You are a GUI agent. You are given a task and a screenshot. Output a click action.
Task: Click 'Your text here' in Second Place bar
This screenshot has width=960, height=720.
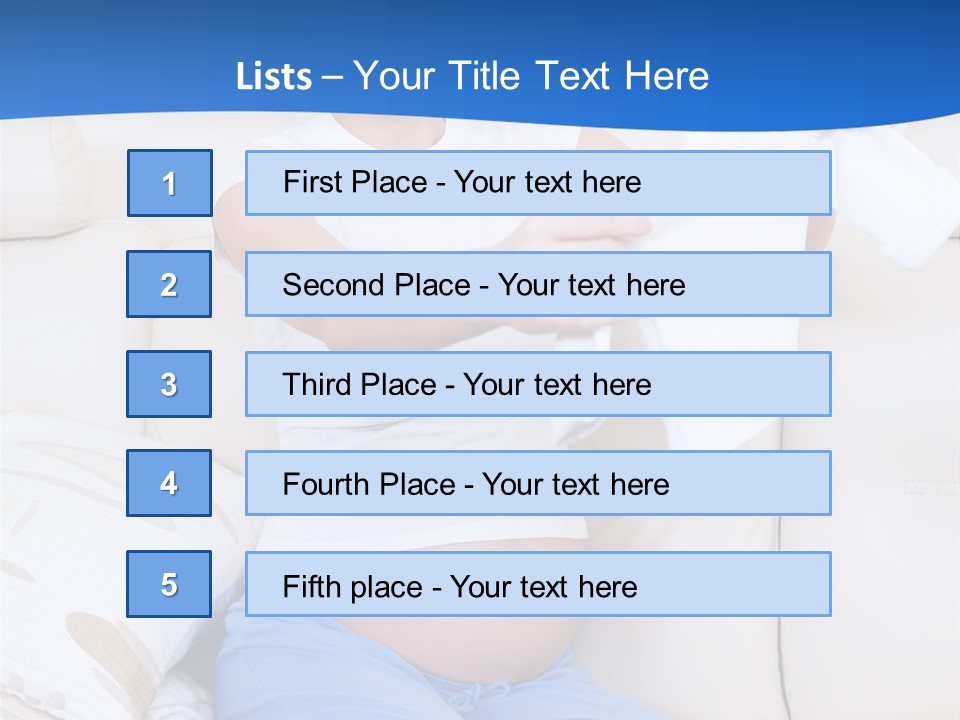click(591, 285)
